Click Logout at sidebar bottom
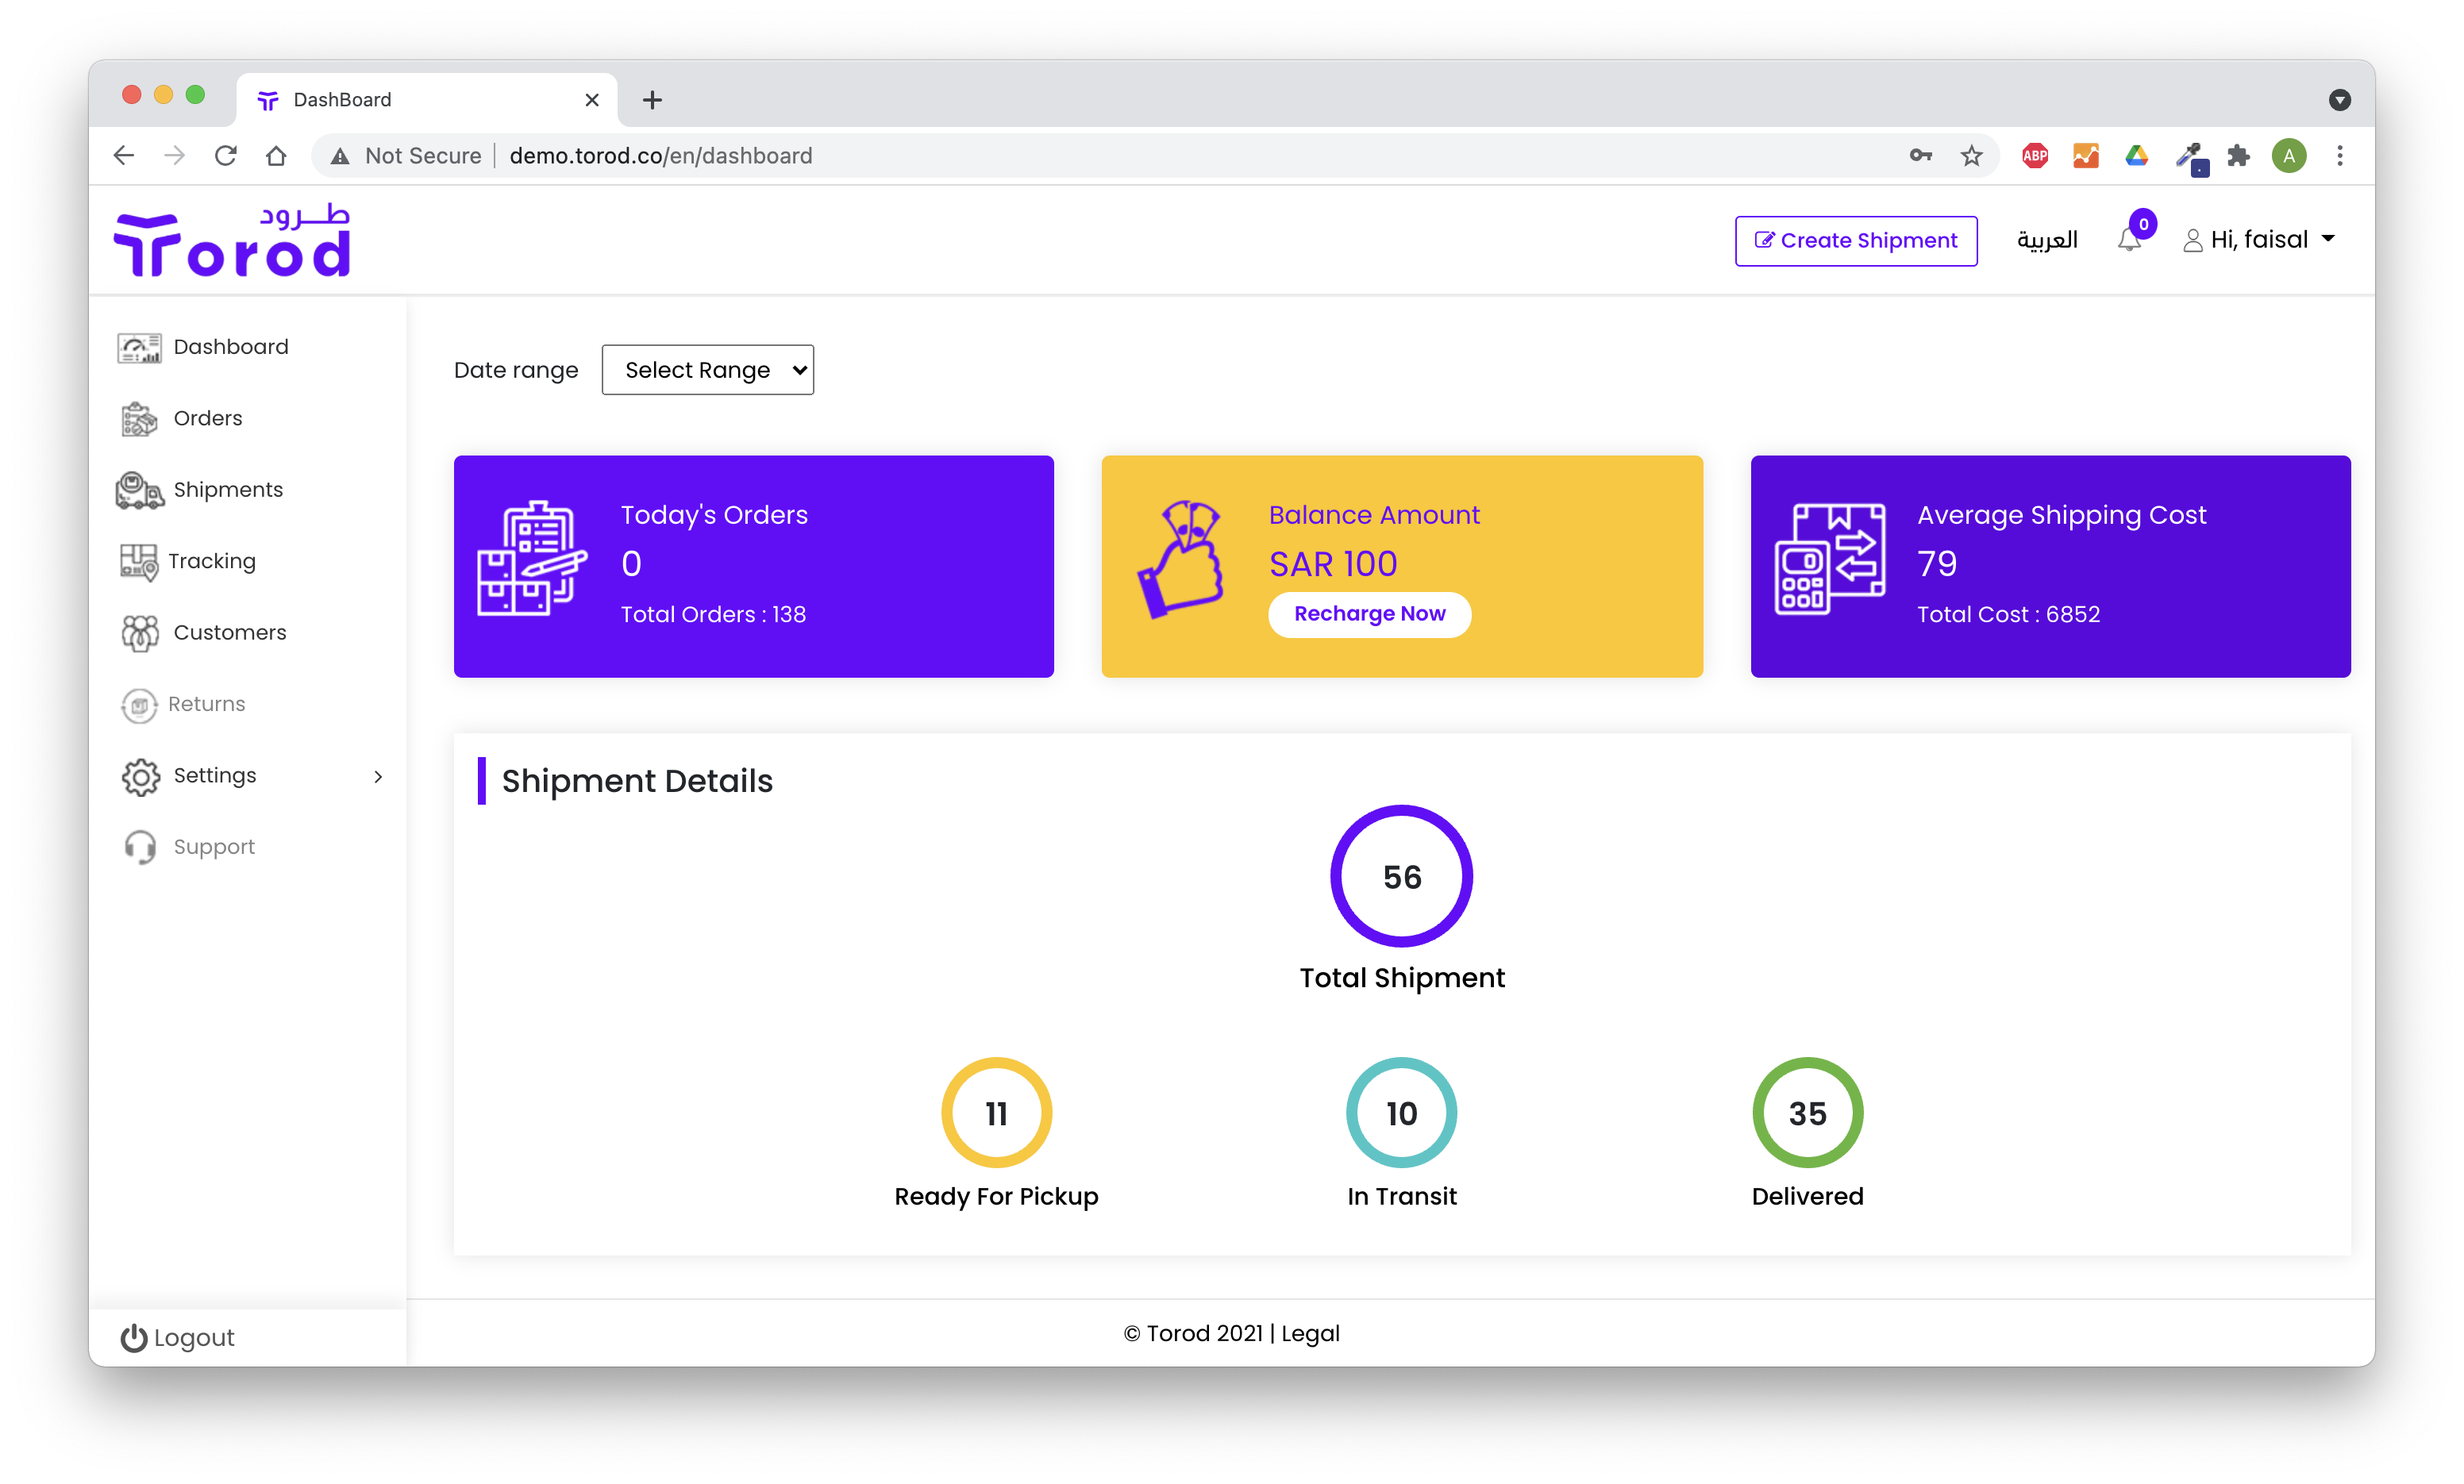Viewport: 2464px width, 1484px height. click(x=177, y=1337)
